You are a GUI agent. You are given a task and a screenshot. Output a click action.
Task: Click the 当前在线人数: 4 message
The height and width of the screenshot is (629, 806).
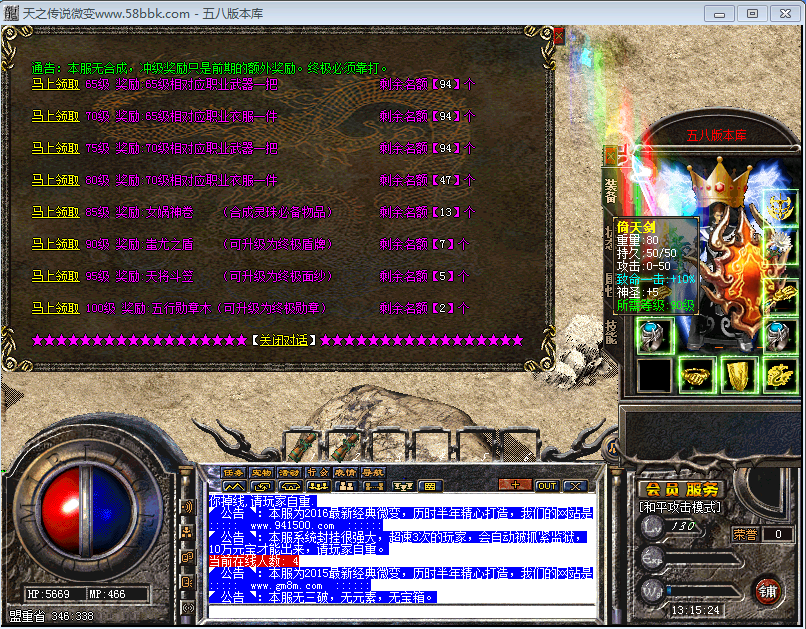[x=253, y=561]
